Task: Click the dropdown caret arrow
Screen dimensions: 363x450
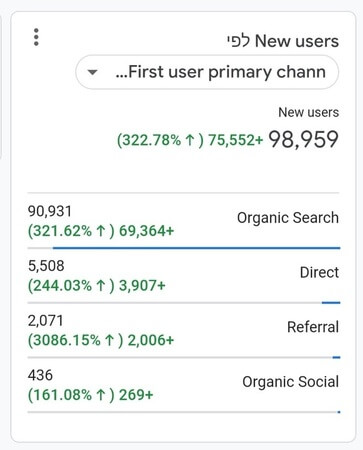Action: pos(92,72)
